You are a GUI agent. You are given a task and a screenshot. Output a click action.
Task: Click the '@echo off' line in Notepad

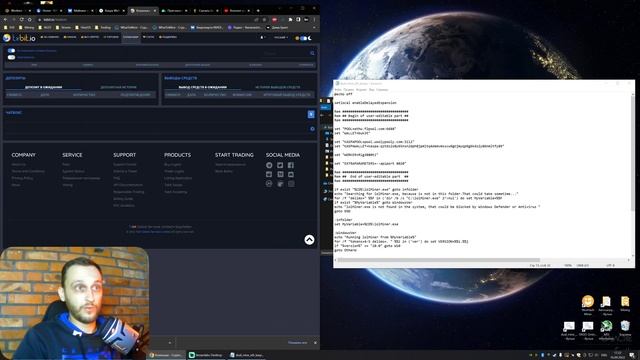pyautogui.click(x=343, y=94)
